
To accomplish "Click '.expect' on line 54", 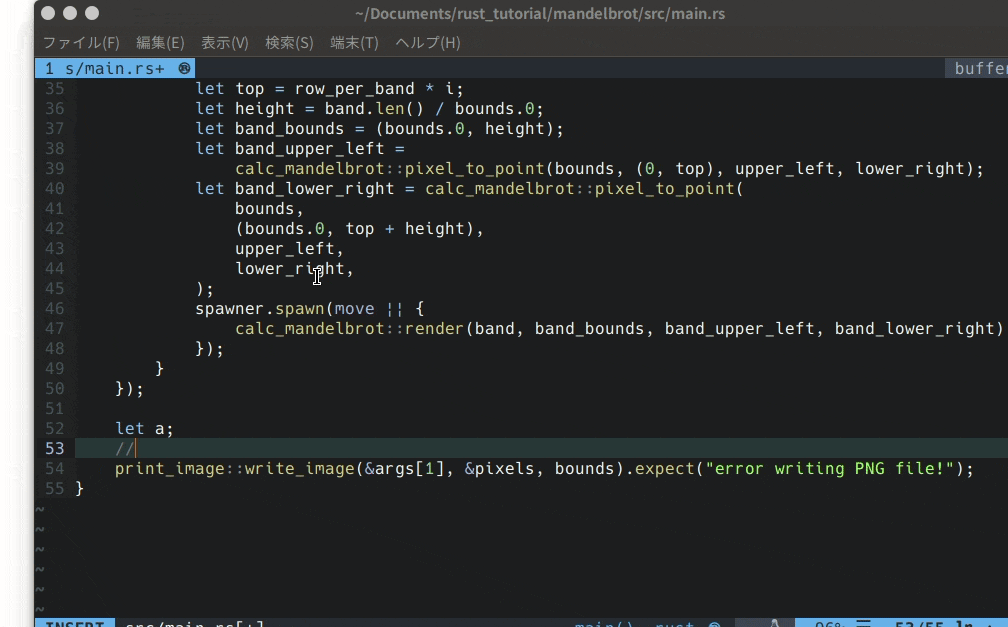I will tap(660, 468).
